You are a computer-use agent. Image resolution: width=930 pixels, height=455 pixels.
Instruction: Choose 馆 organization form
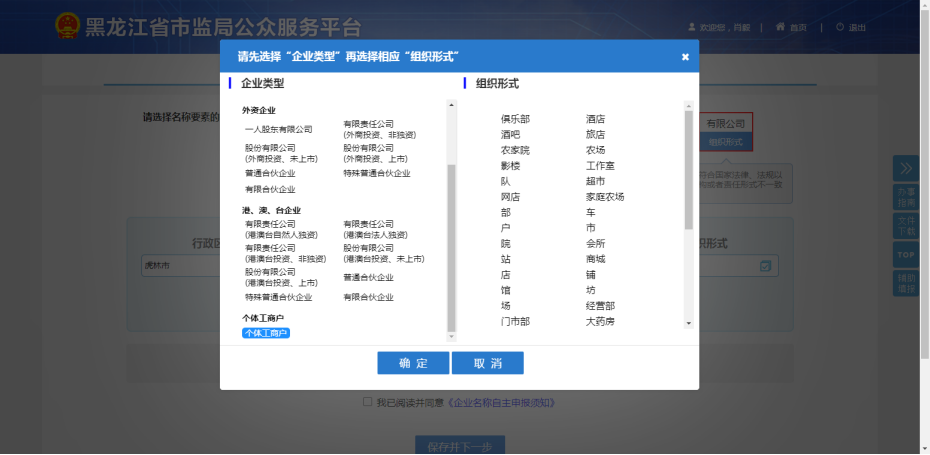[506, 291]
